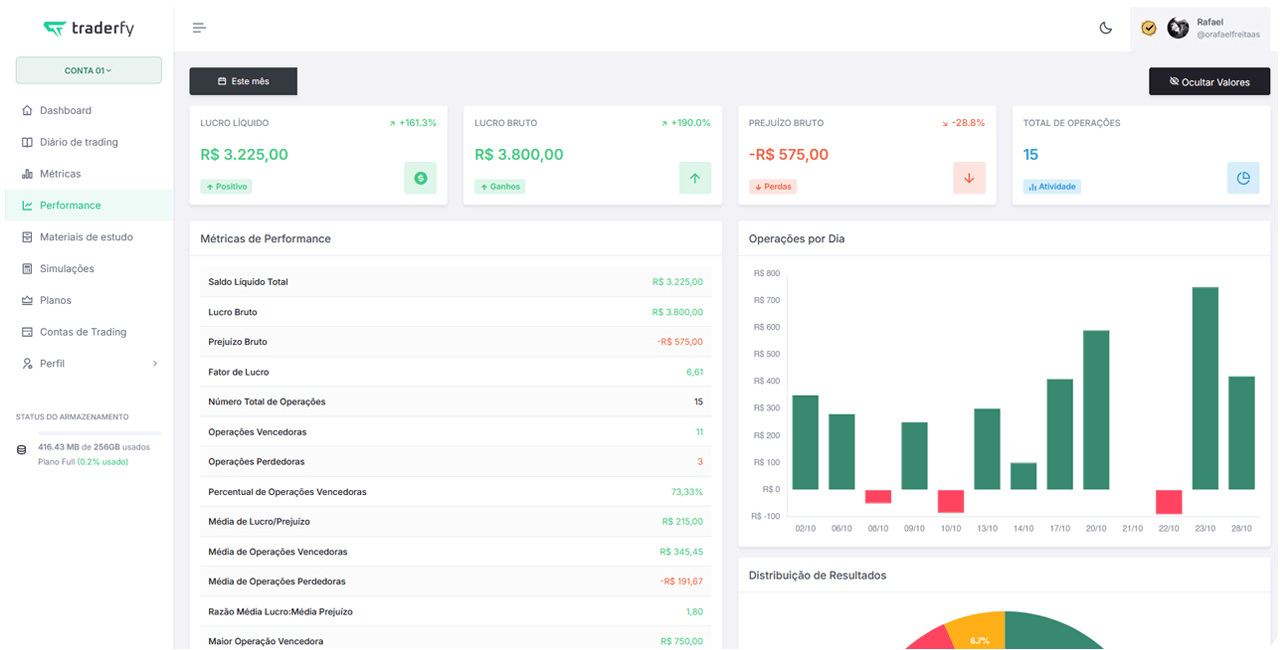Click the red down arrow icon in Prejuízo Bruto card

(969, 178)
